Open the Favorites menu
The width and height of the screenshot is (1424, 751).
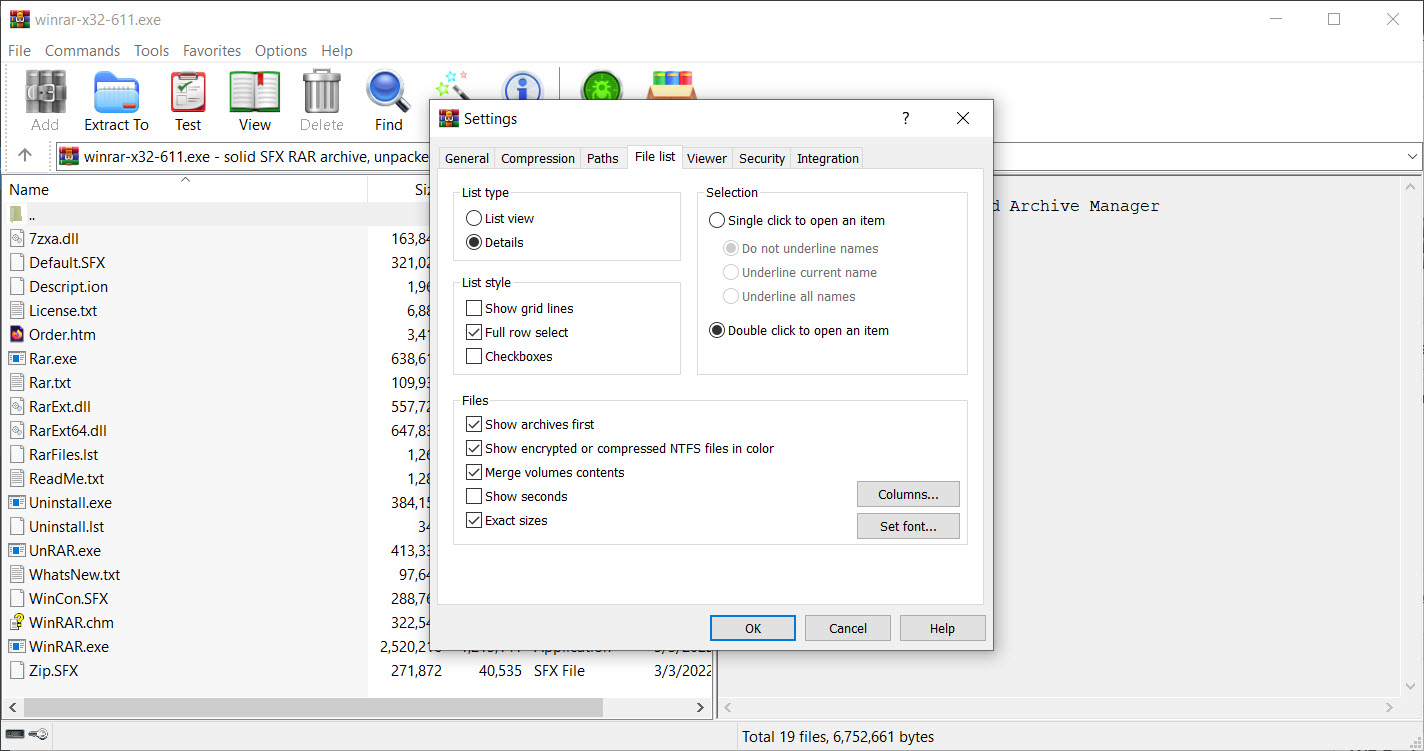212,50
